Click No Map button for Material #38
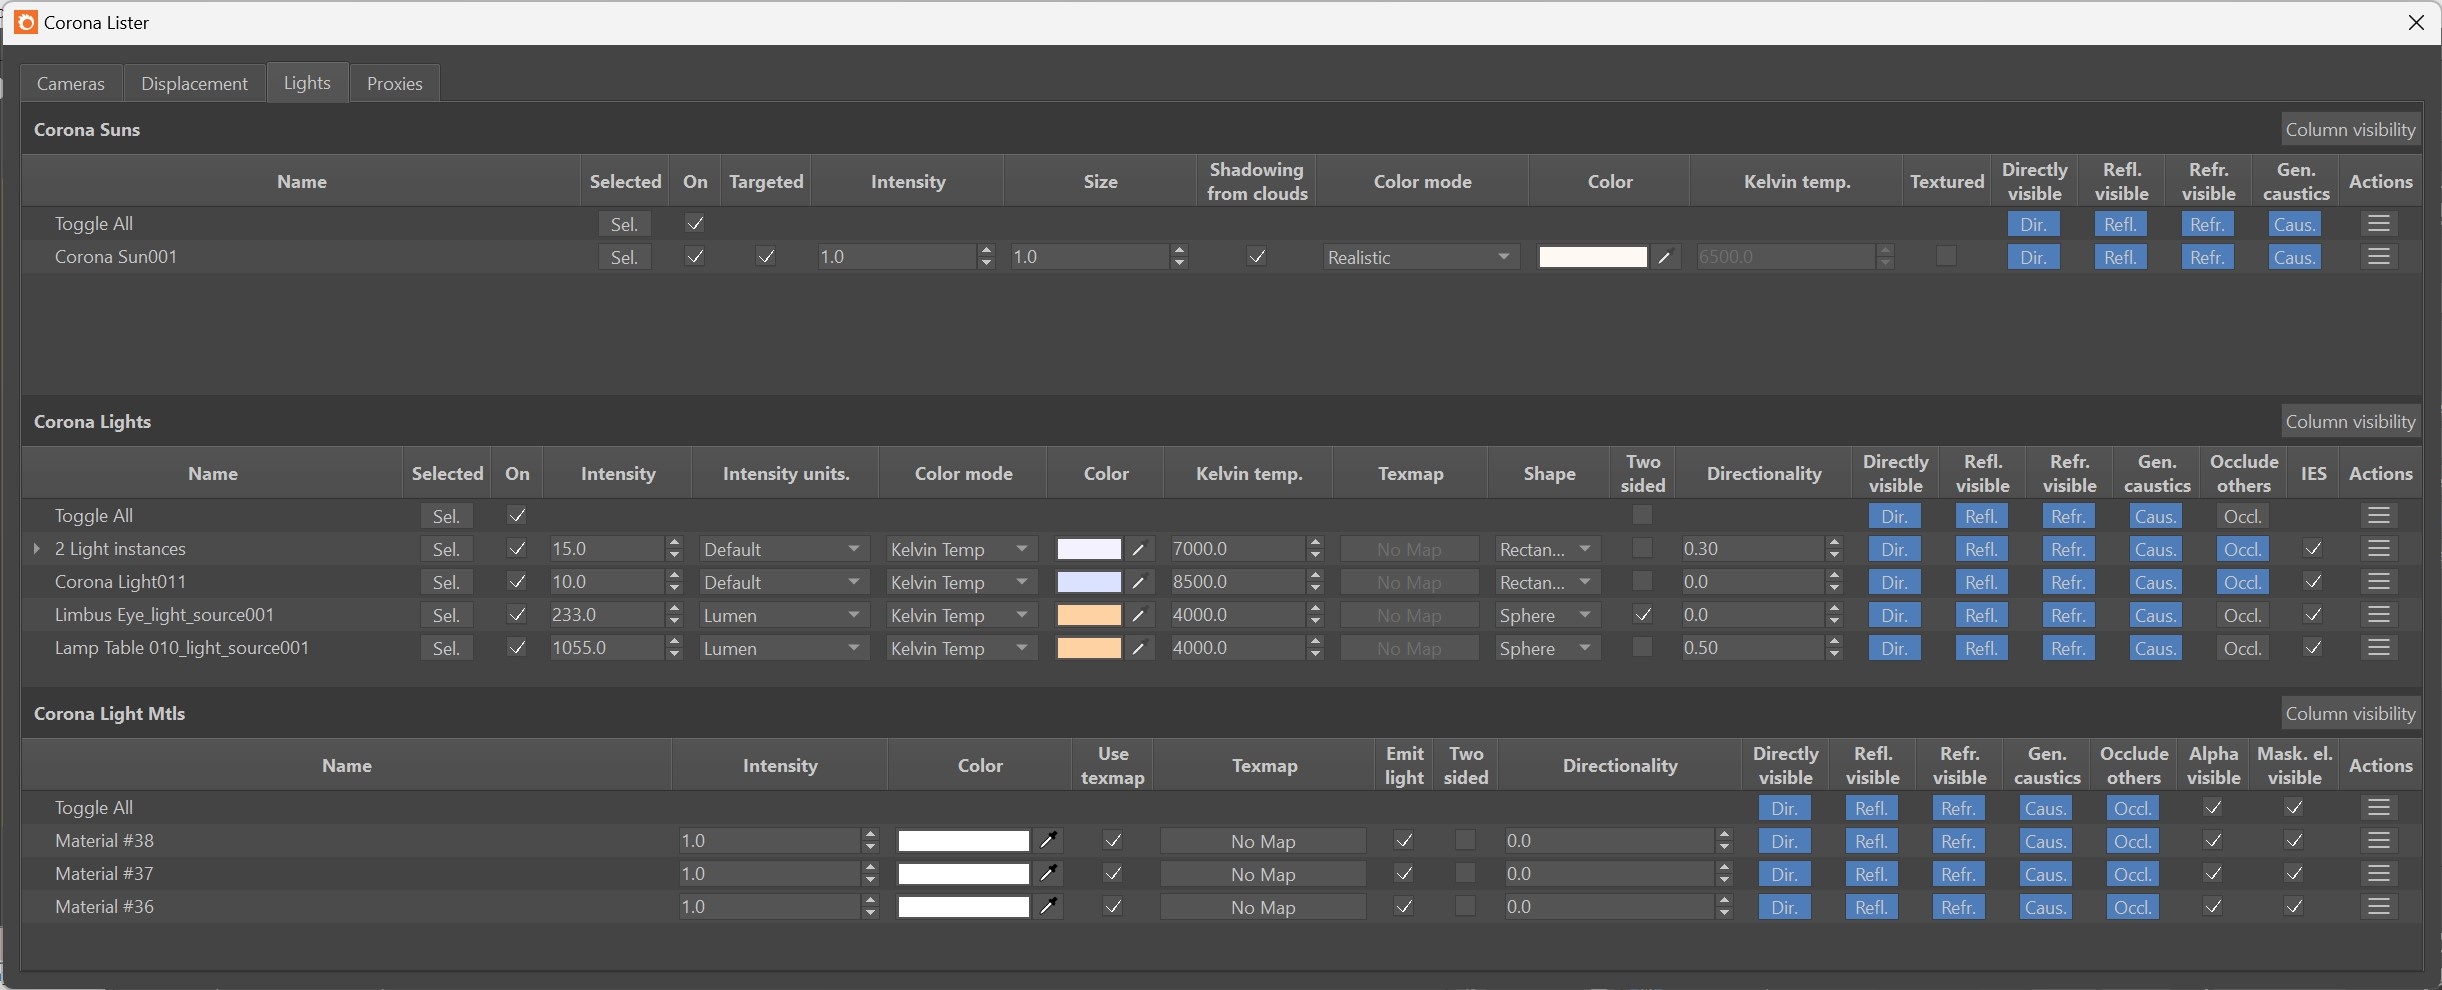The width and height of the screenshot is (2442, 990). (1263, 841)
